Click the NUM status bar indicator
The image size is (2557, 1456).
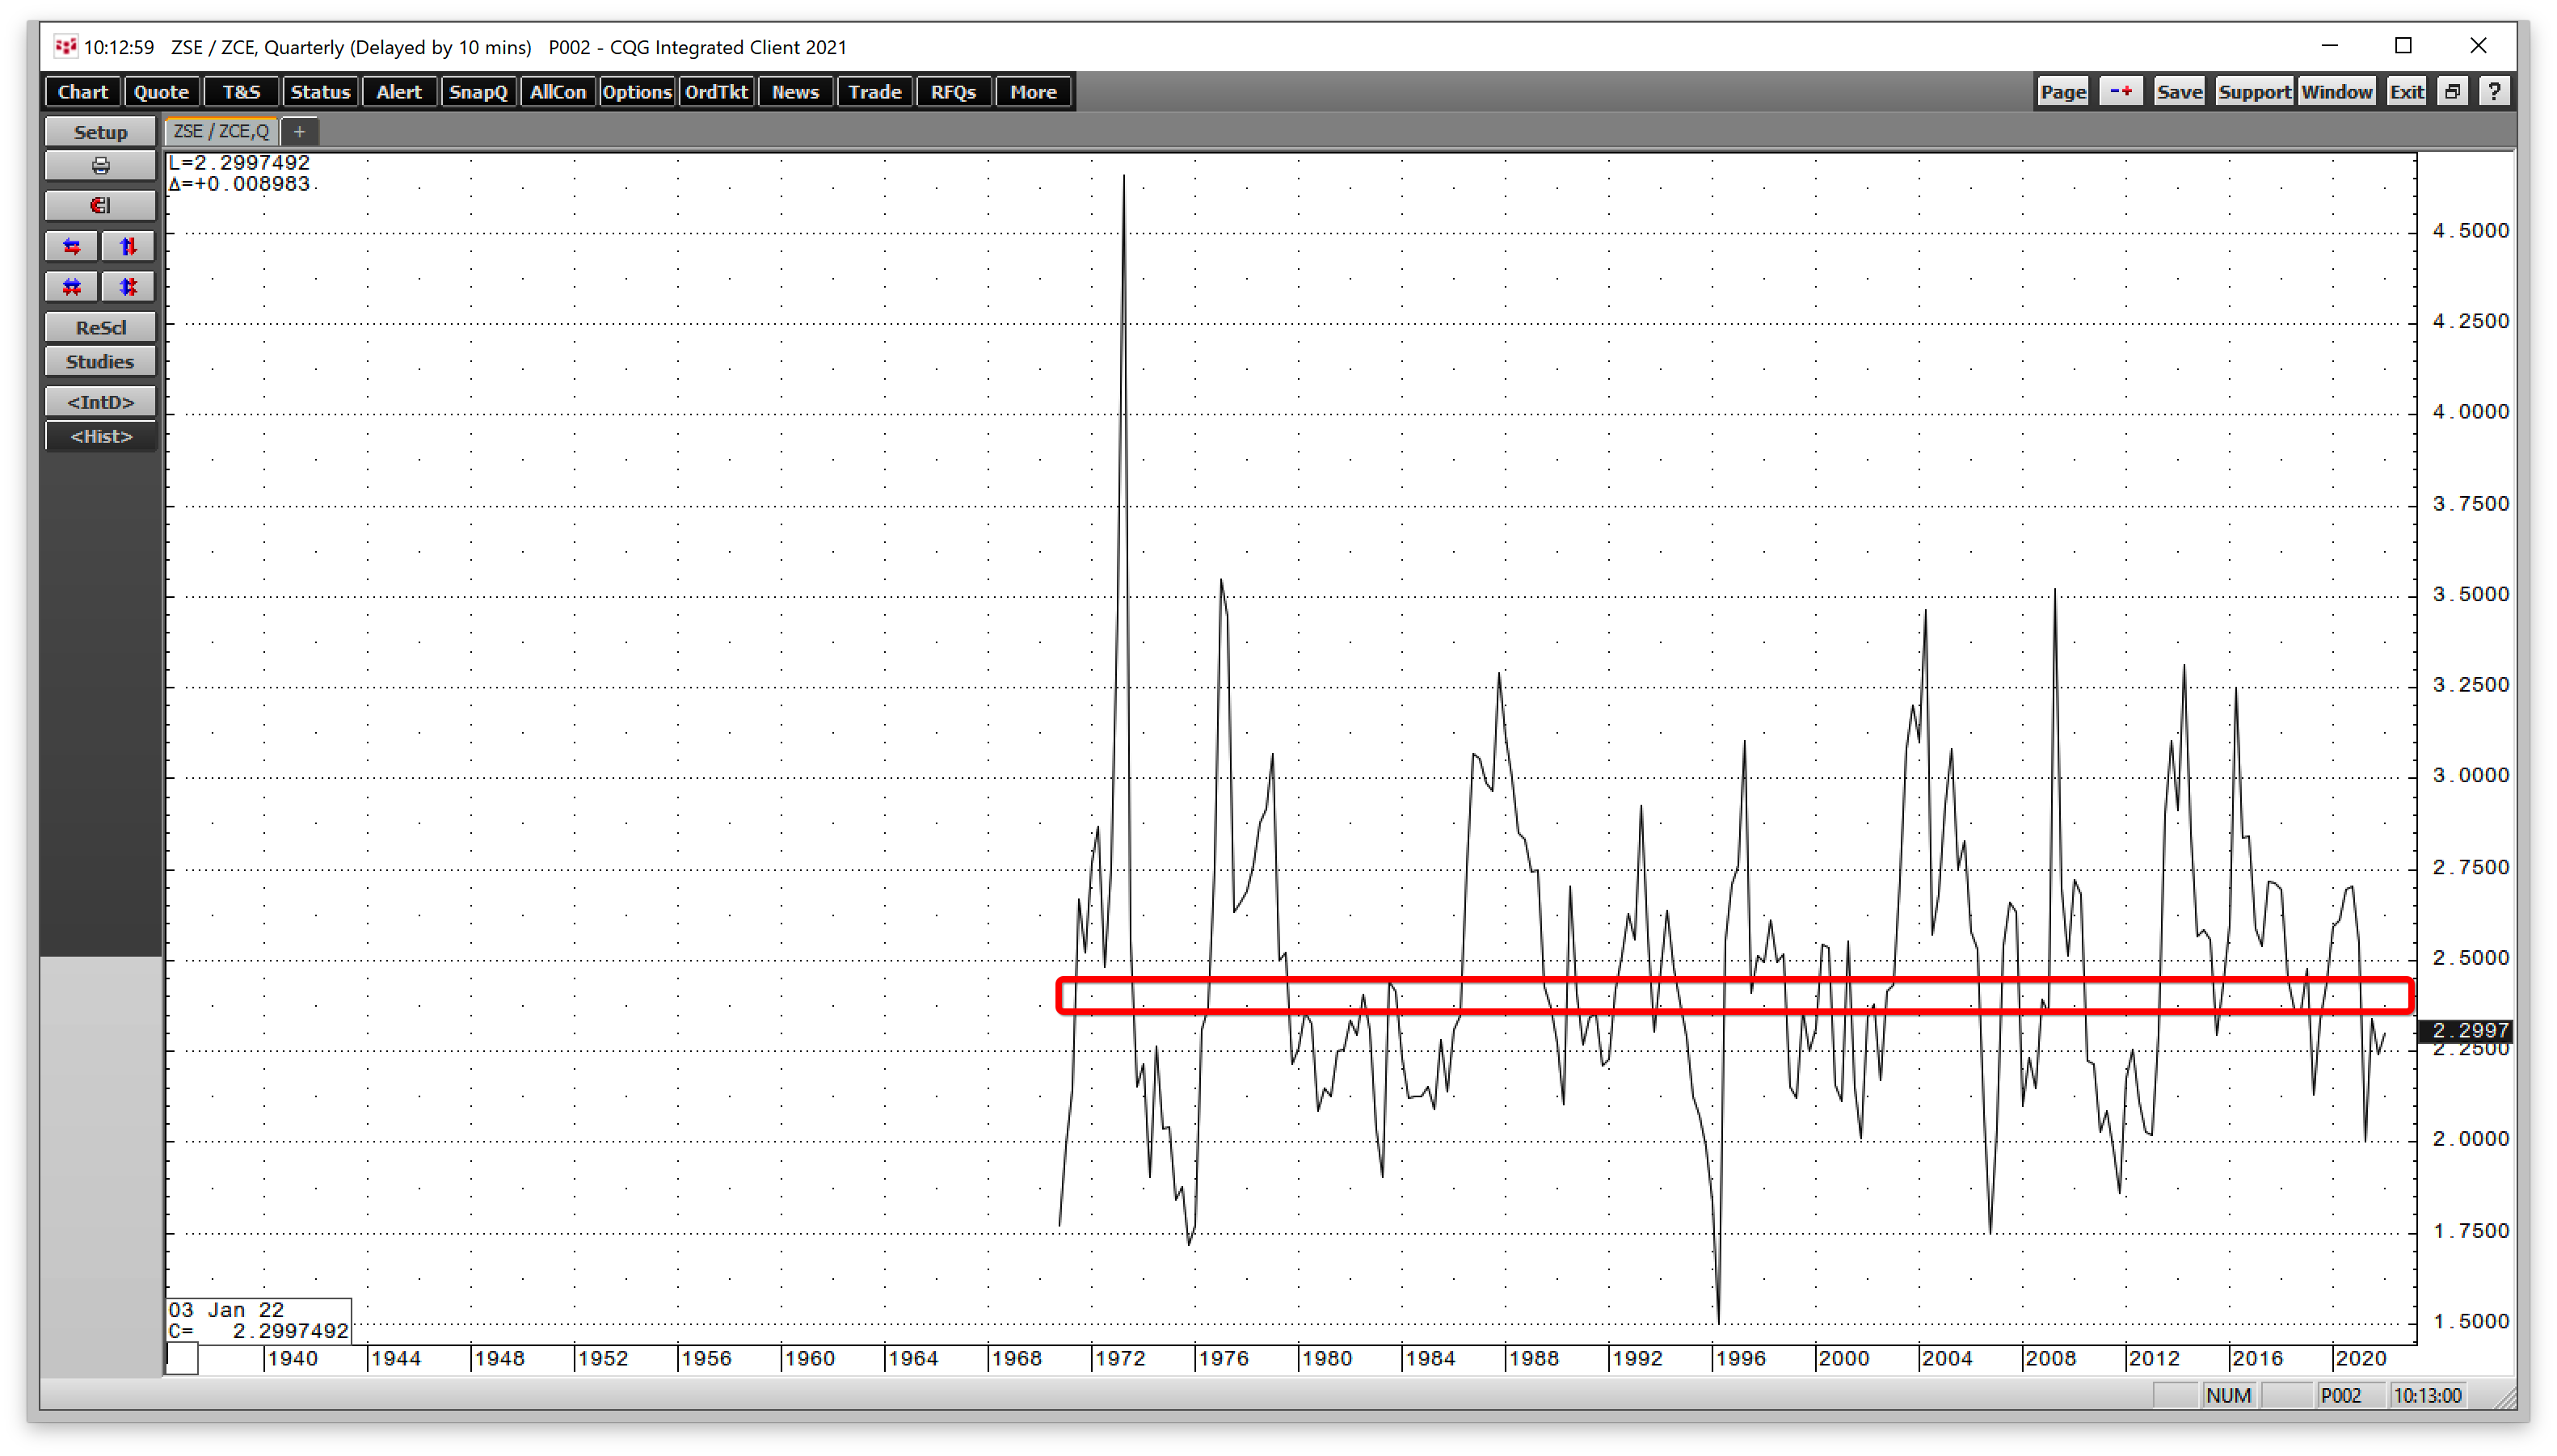[x=2228, y=1396]
